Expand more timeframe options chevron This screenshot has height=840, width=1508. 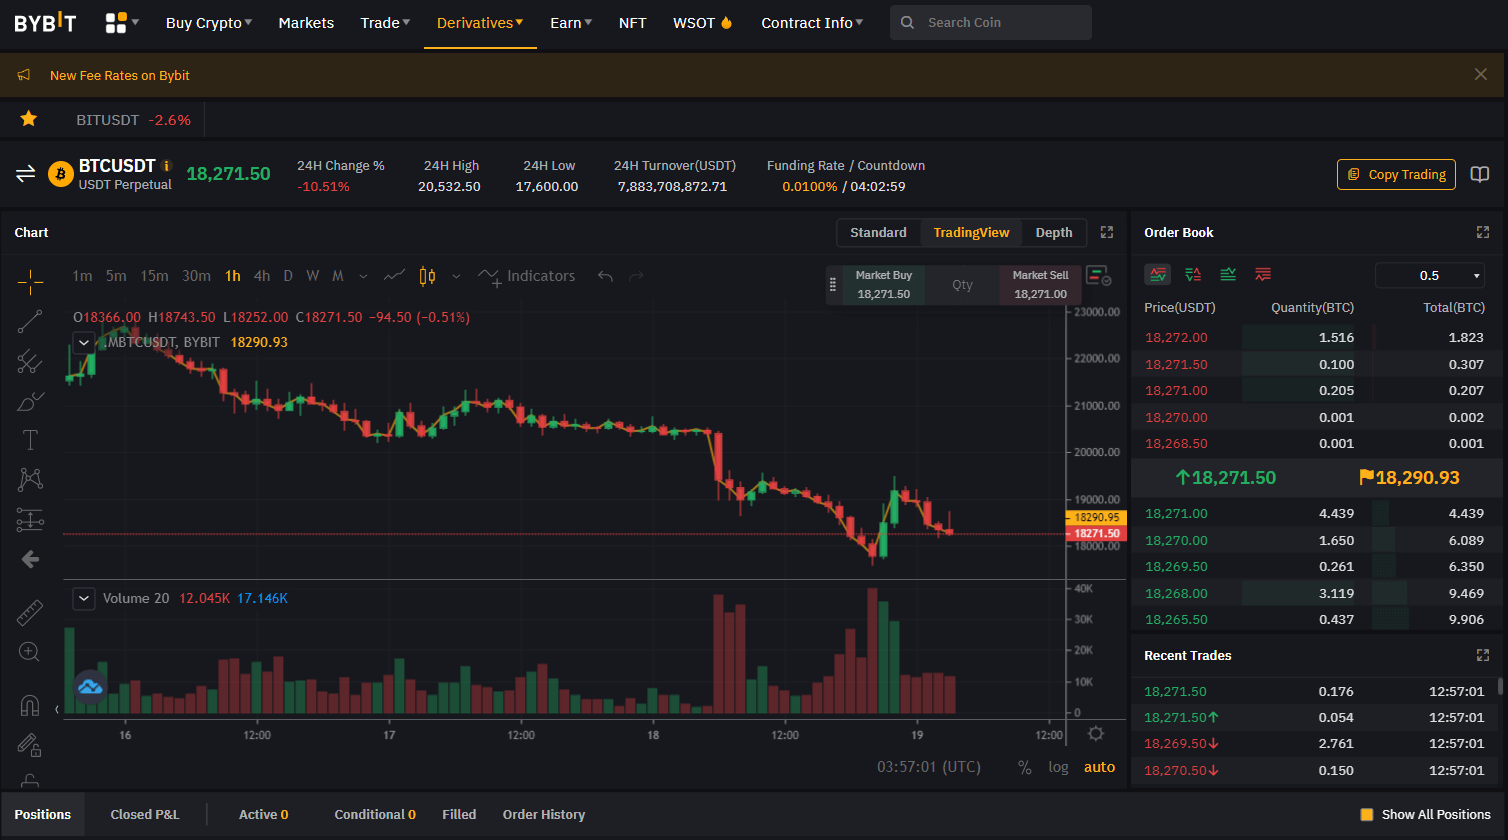tap(363, 276)
